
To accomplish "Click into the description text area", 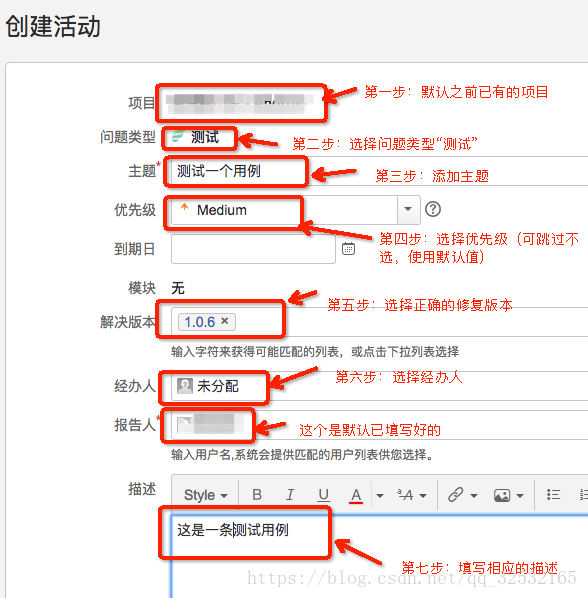I will pos(379,556).
